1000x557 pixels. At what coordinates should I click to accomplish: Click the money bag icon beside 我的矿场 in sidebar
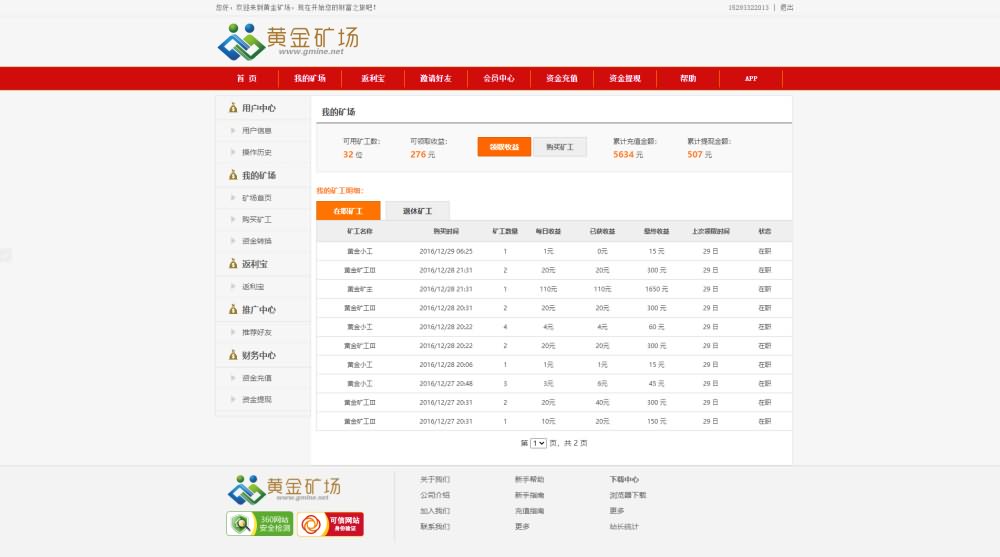point(233,175)
